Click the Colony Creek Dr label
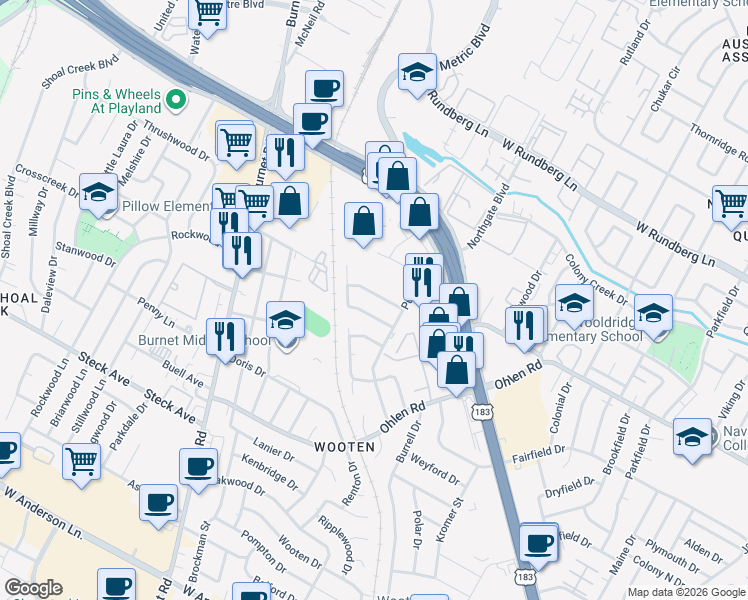Viewport: 748px width, 600px height. point(596,279)
